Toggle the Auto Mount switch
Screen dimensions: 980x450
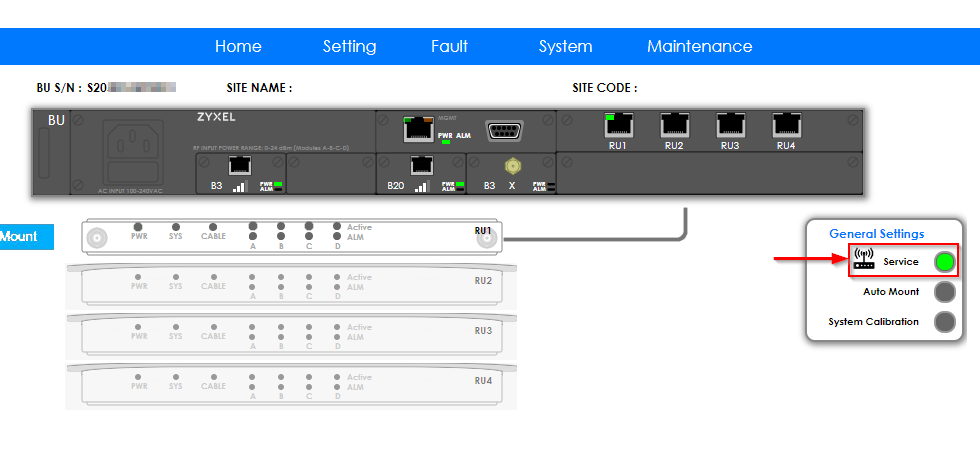pos(945,292)
